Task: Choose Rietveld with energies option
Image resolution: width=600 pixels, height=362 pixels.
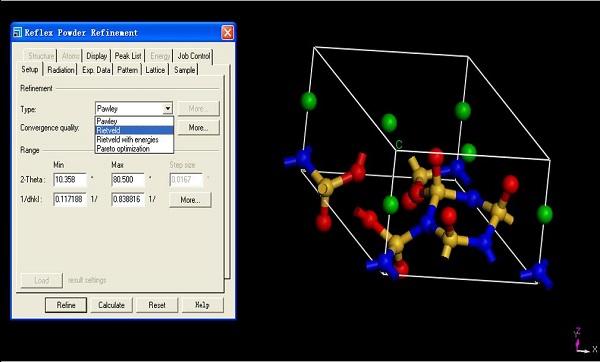Action: [x=134, y=140]
